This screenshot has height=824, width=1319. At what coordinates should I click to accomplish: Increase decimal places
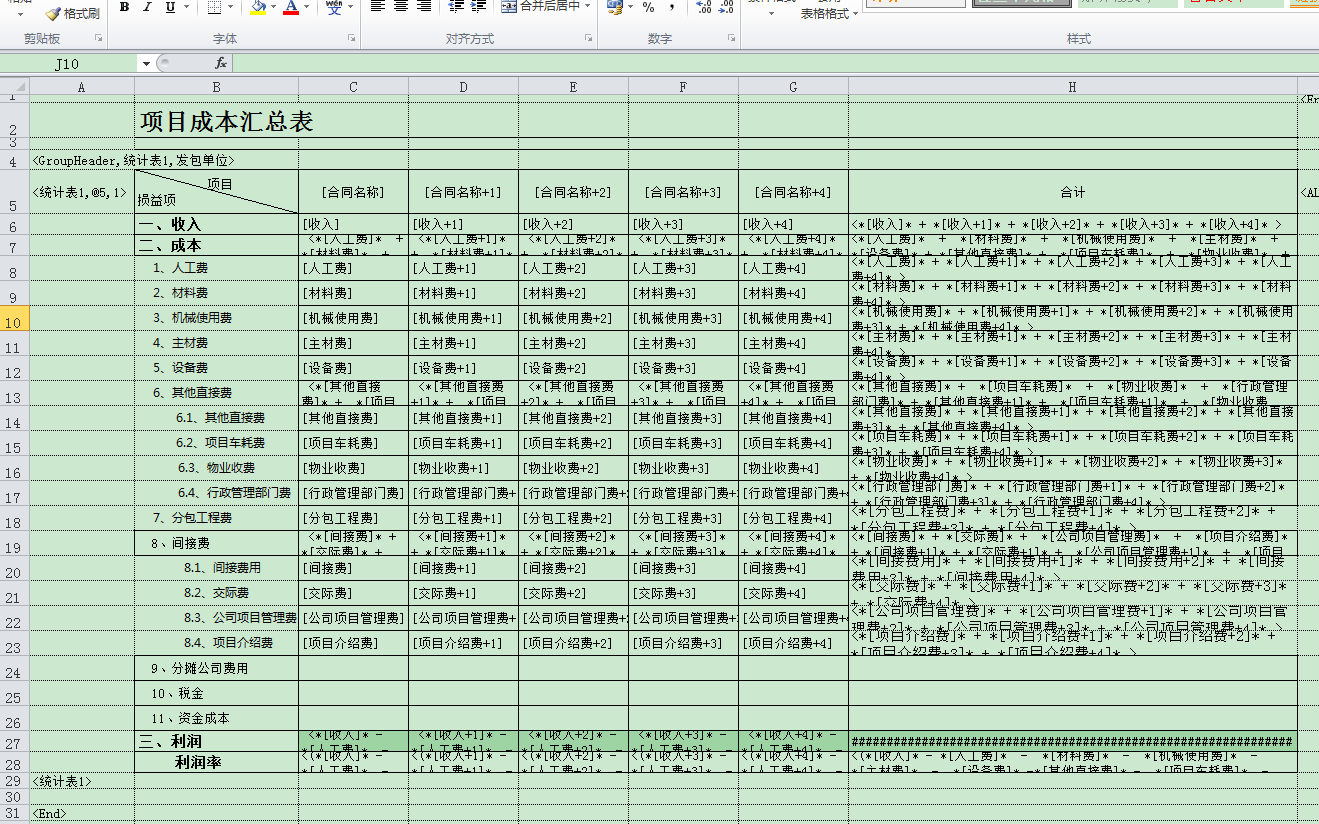tap(703, 8)
